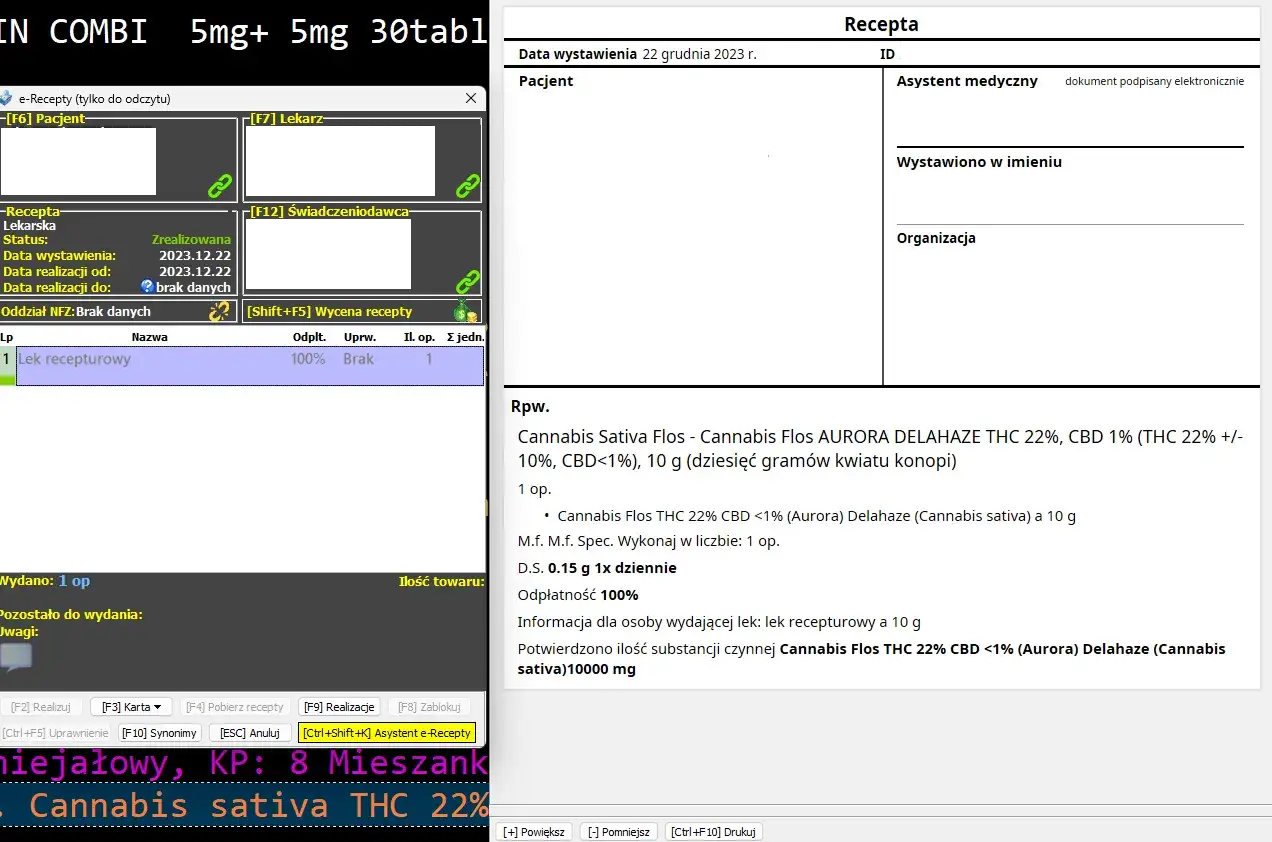The width and height of the screenshot is (1272, 842).
Task: Click the link icon in Świadczeniodawca panel
Action: click(x=467, y=282)
